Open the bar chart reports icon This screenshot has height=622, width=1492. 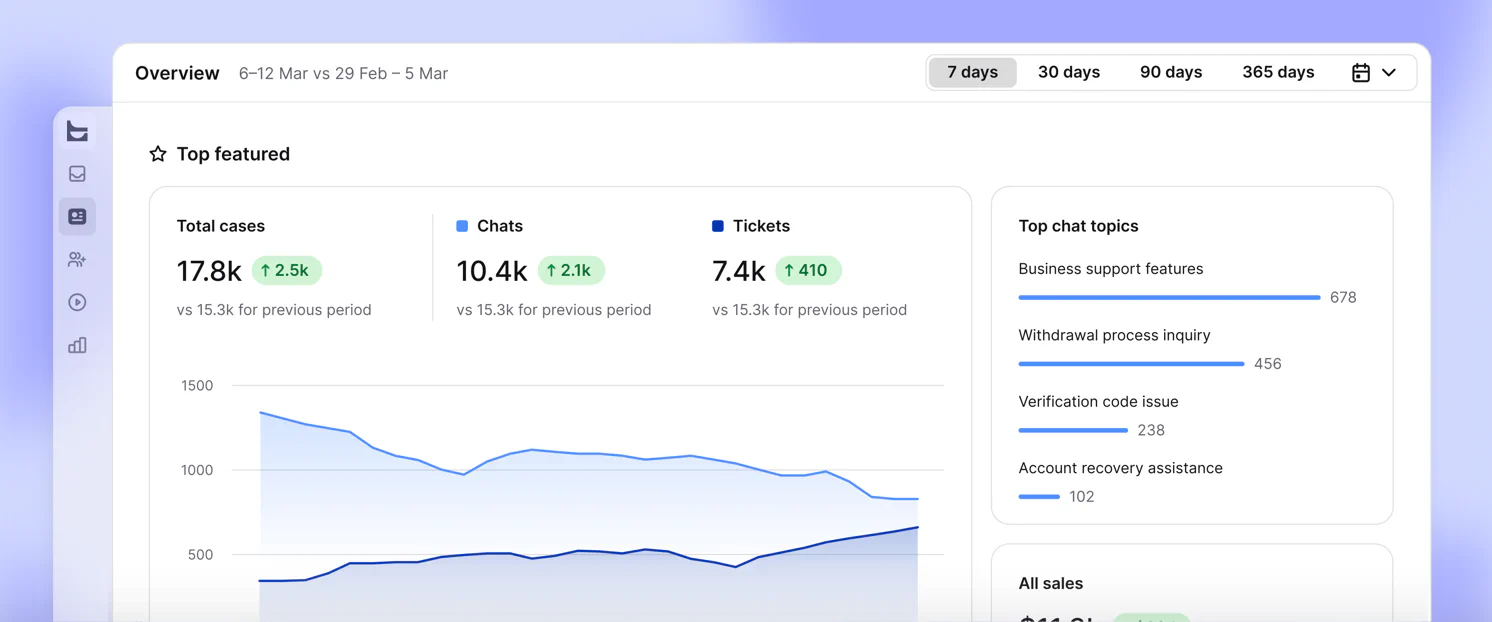tap(77, 346)
